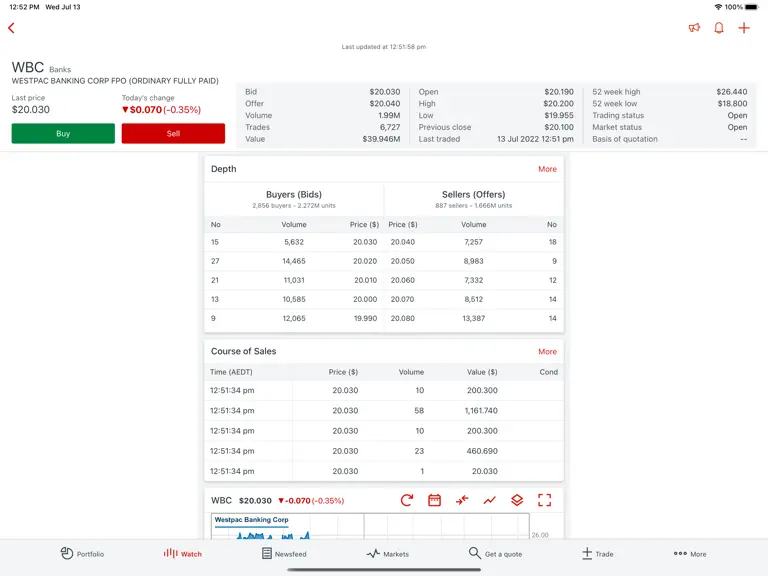The image size is (768, 576).
Task: Open the chart calendar date range
Action: click(x=434, y=500)
